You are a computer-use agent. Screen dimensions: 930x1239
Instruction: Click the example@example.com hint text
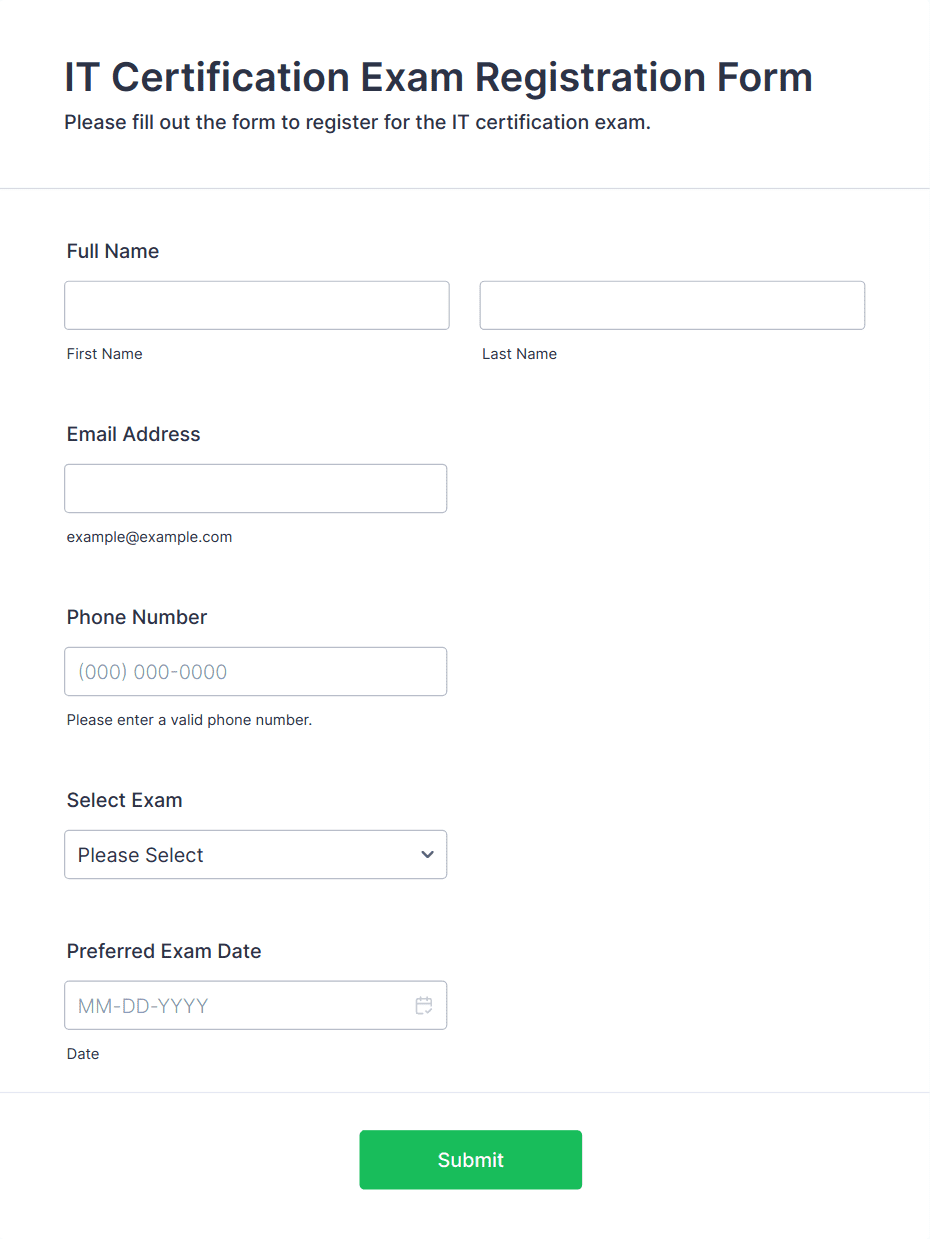pos(150,537)
